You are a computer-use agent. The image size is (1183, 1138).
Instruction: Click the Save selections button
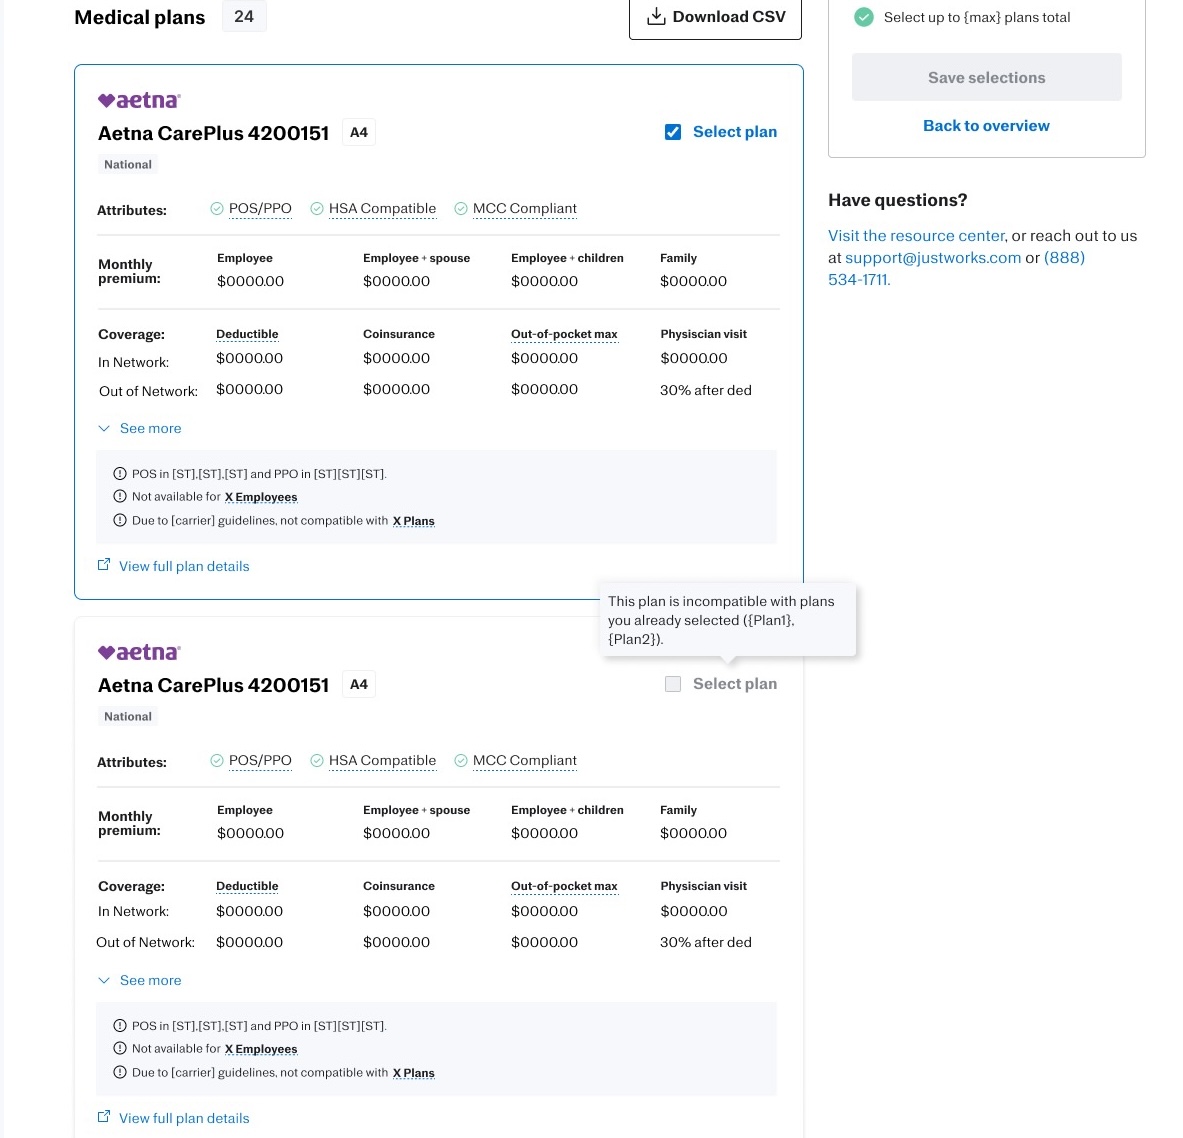pos(986,77)
